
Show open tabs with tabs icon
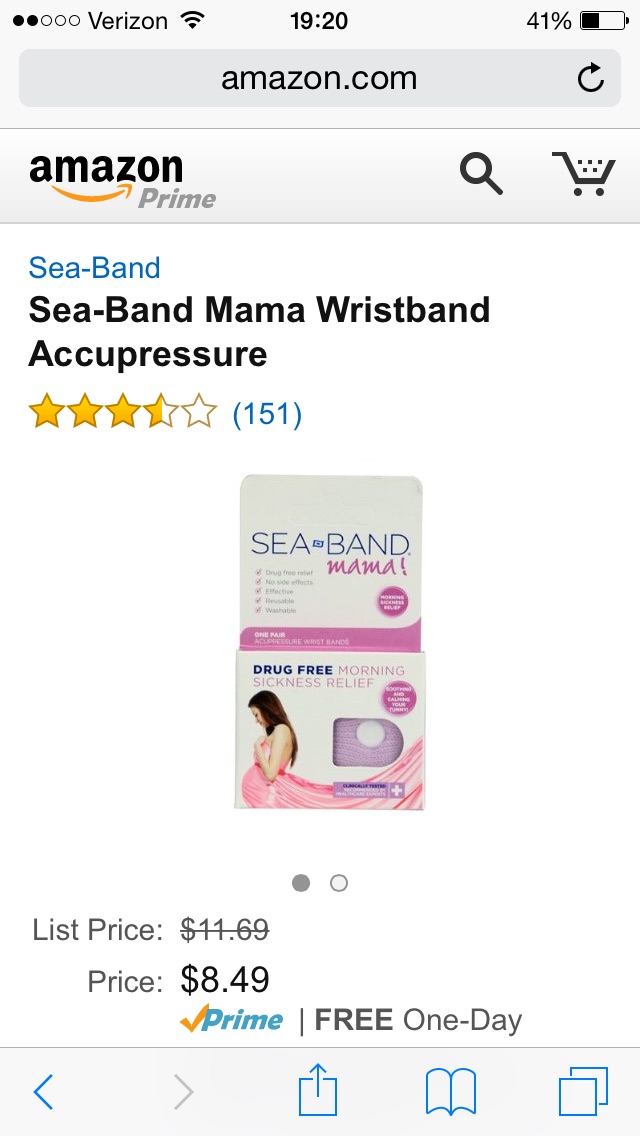click(x=583, y=1092)
